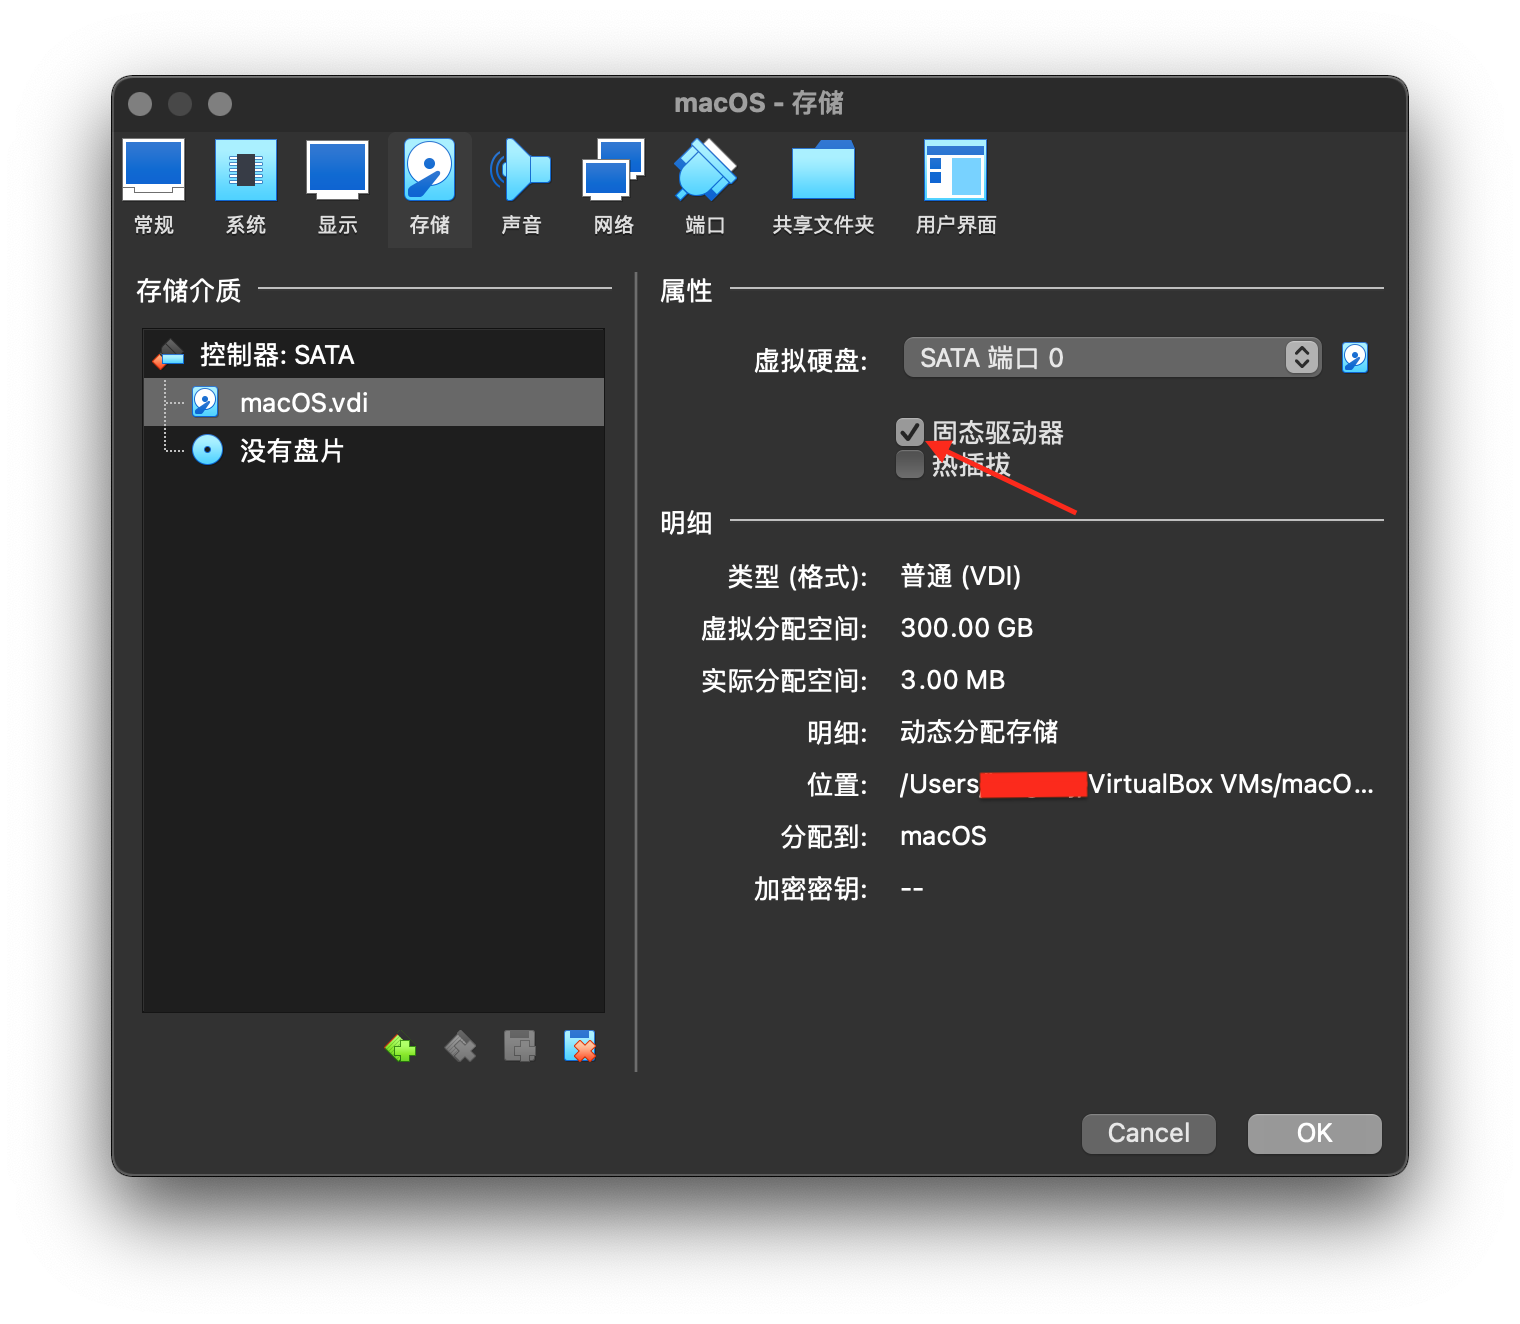Open the 显示 (Display) settings icon

(x=338, y=188)
